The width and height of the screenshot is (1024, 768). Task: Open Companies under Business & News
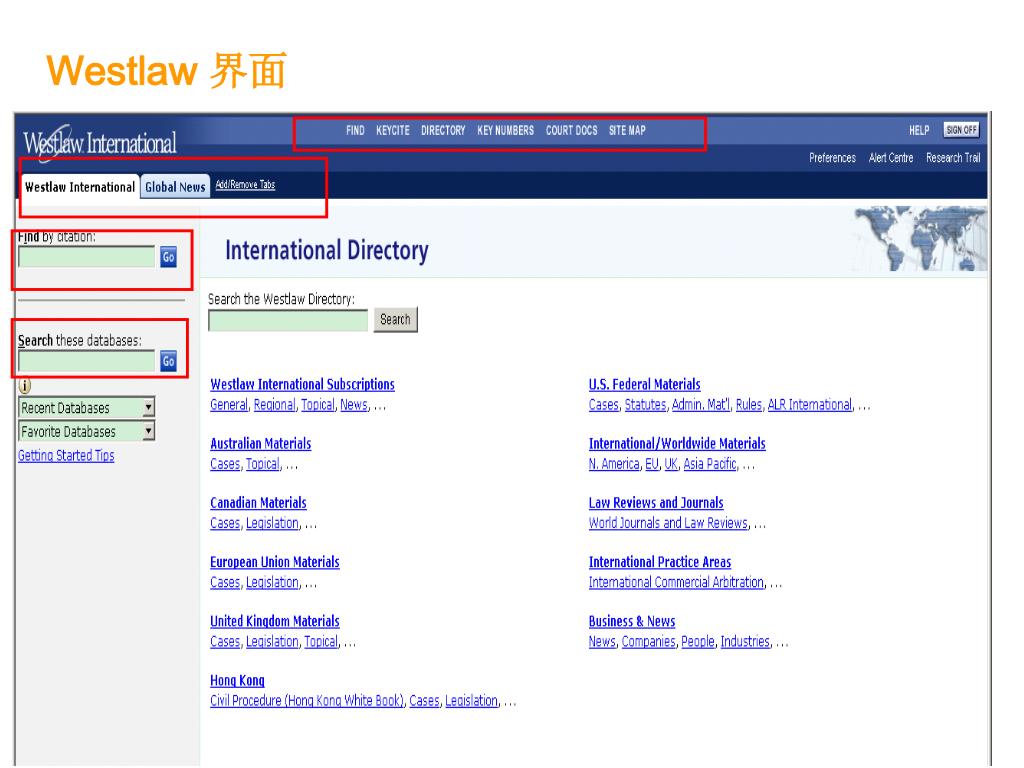[x=648, y=642]
